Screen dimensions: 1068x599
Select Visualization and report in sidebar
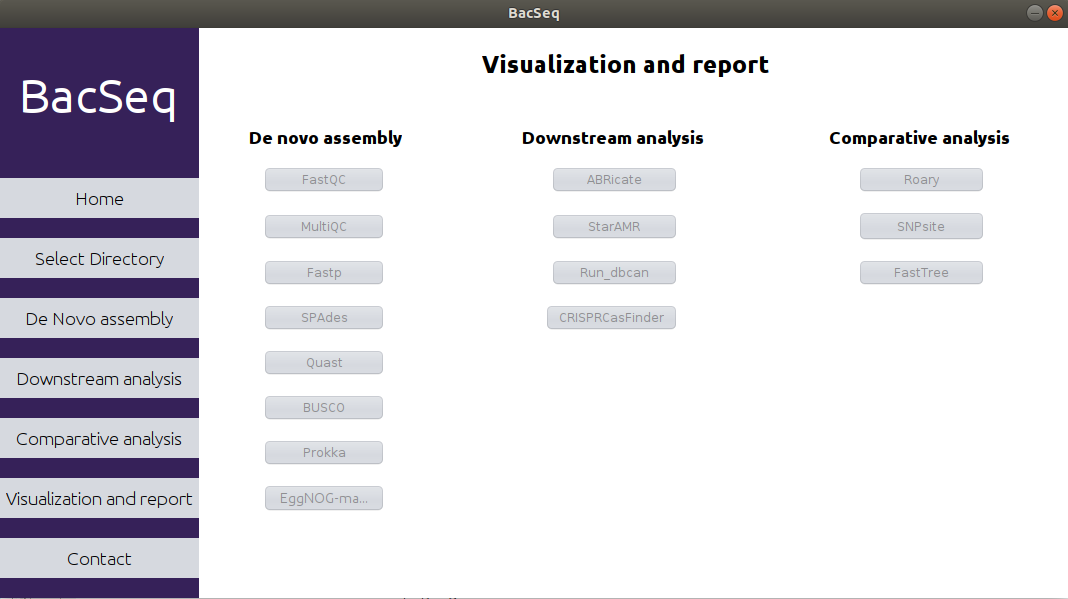(99, 498)
